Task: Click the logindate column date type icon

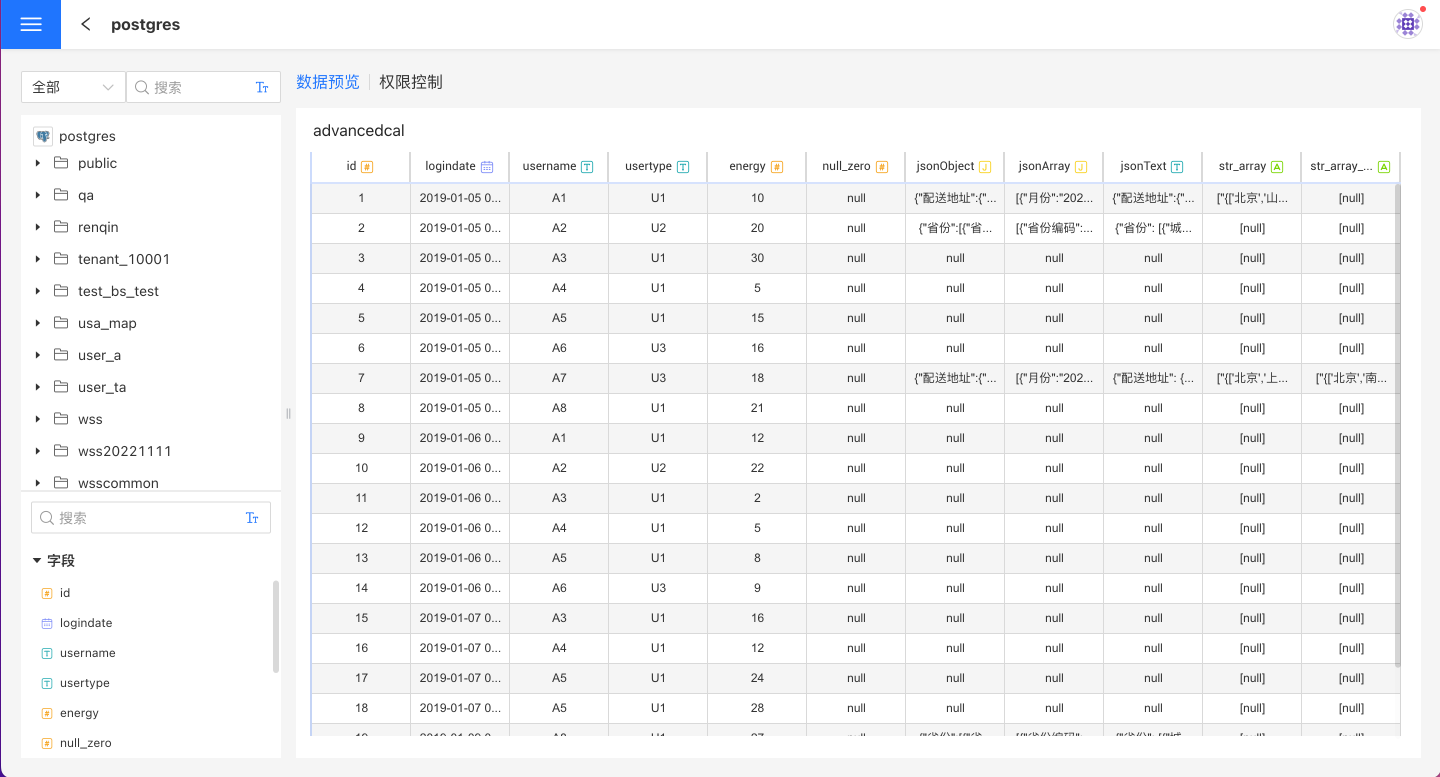Action: [487, 167]
